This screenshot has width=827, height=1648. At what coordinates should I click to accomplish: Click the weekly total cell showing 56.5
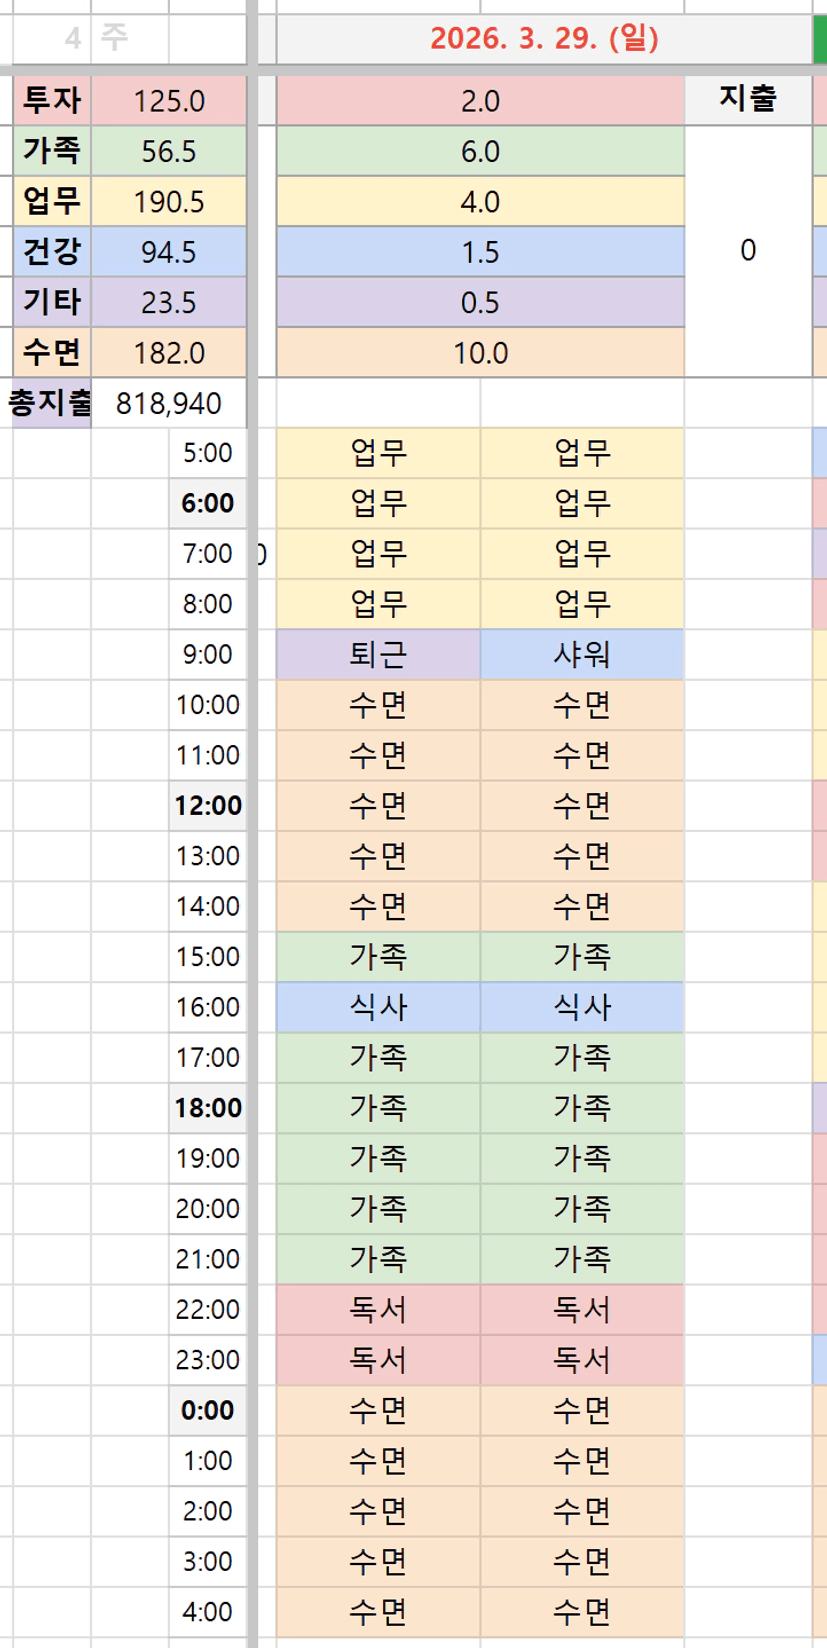tap(169, 152)
